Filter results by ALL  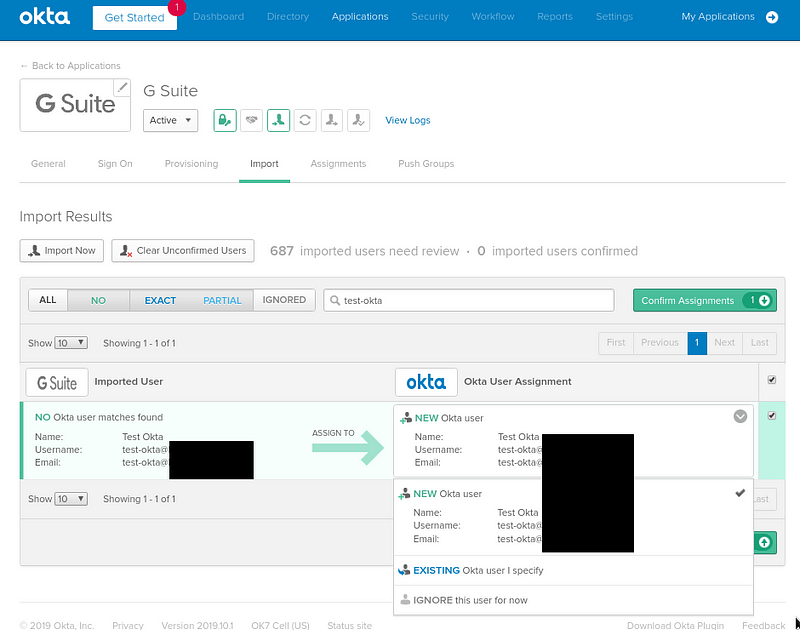pos(48,300)
